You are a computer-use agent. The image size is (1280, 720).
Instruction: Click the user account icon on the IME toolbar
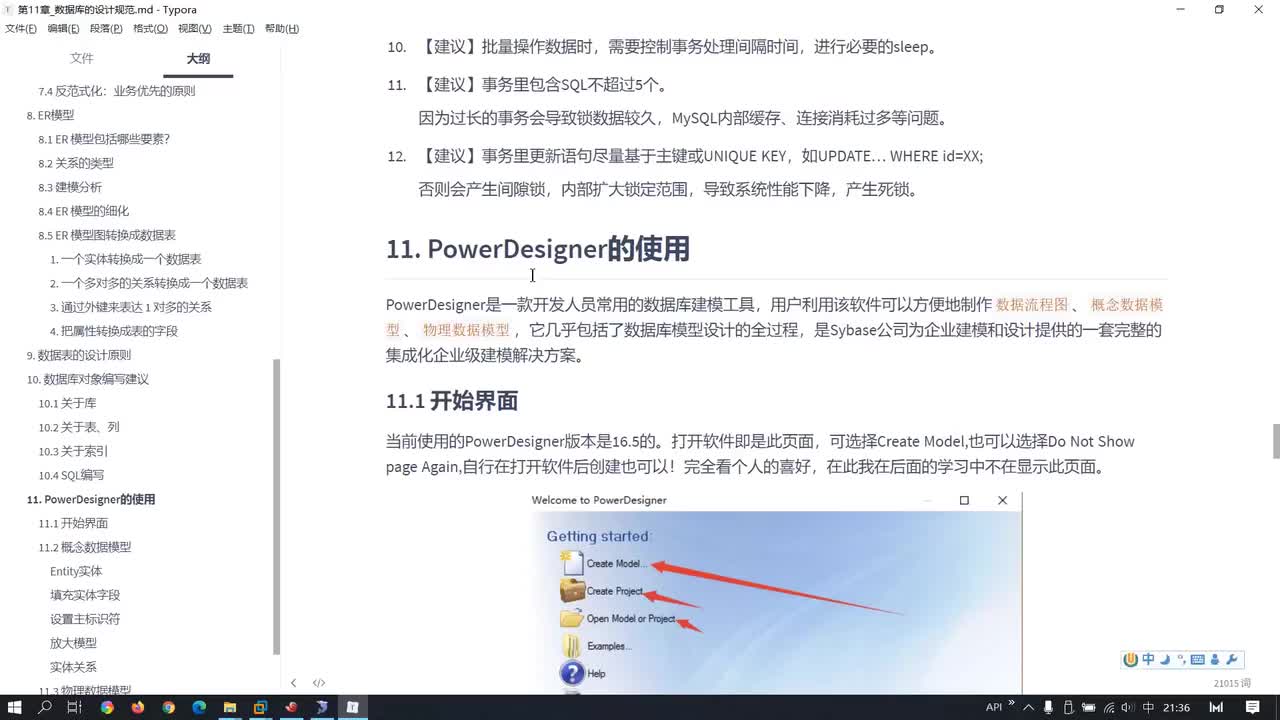(1215, 660)
